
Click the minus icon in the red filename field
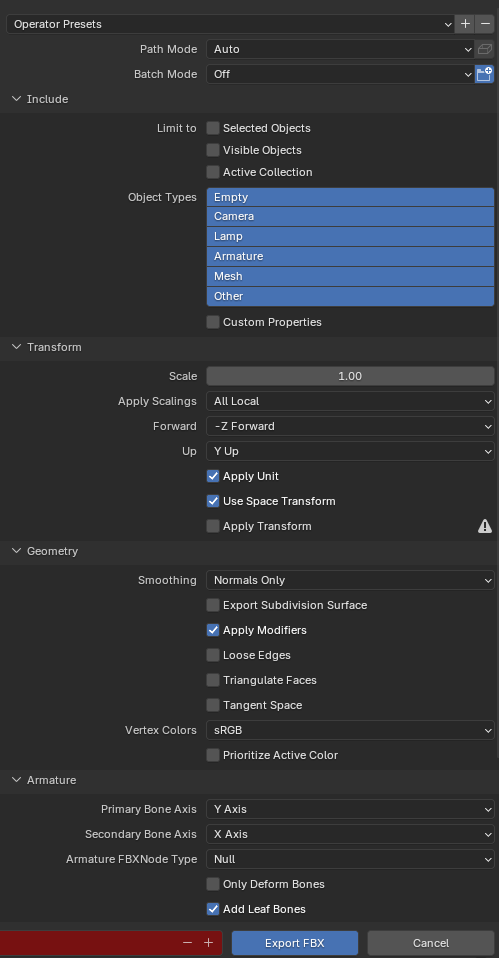click(188, 943)
